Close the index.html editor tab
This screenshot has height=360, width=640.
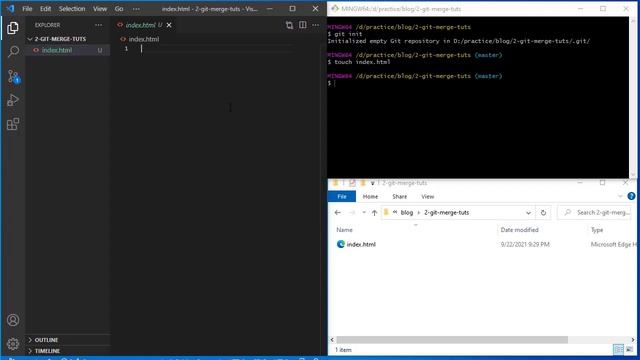pyautogui.click(x=169, y=25)
